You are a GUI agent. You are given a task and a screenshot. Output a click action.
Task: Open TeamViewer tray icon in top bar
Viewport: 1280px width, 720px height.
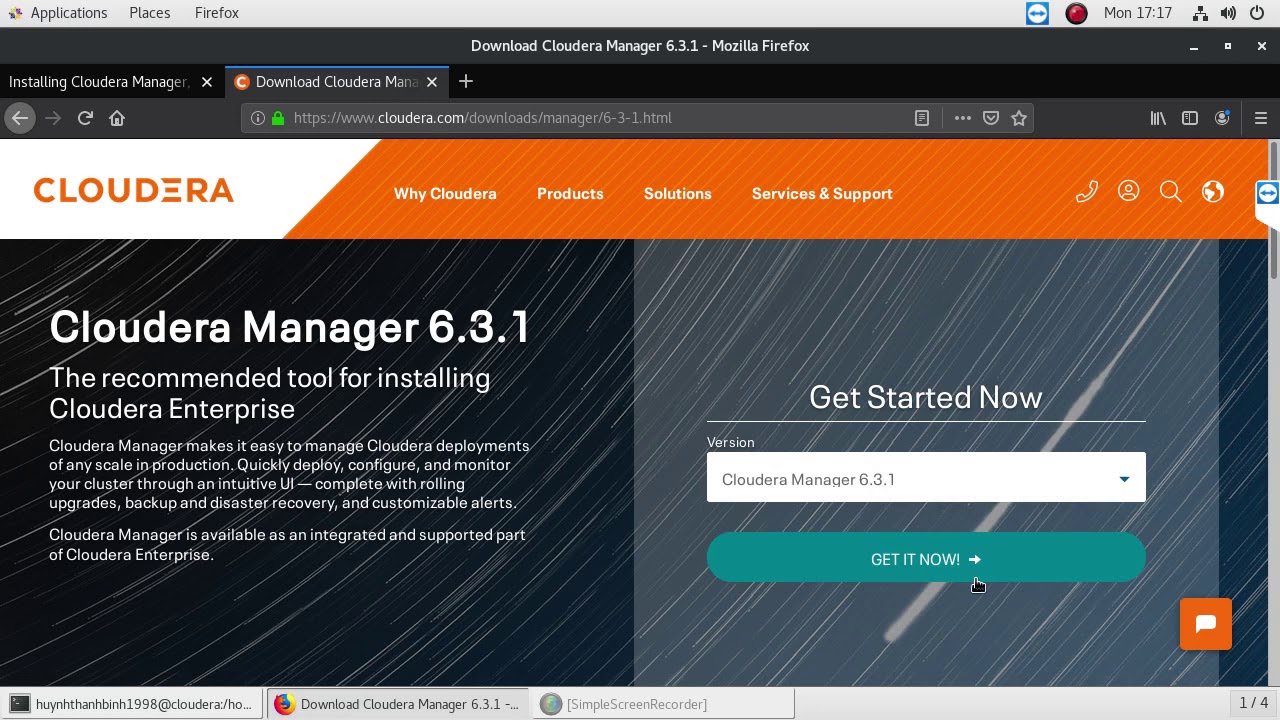click(1038, 13)
